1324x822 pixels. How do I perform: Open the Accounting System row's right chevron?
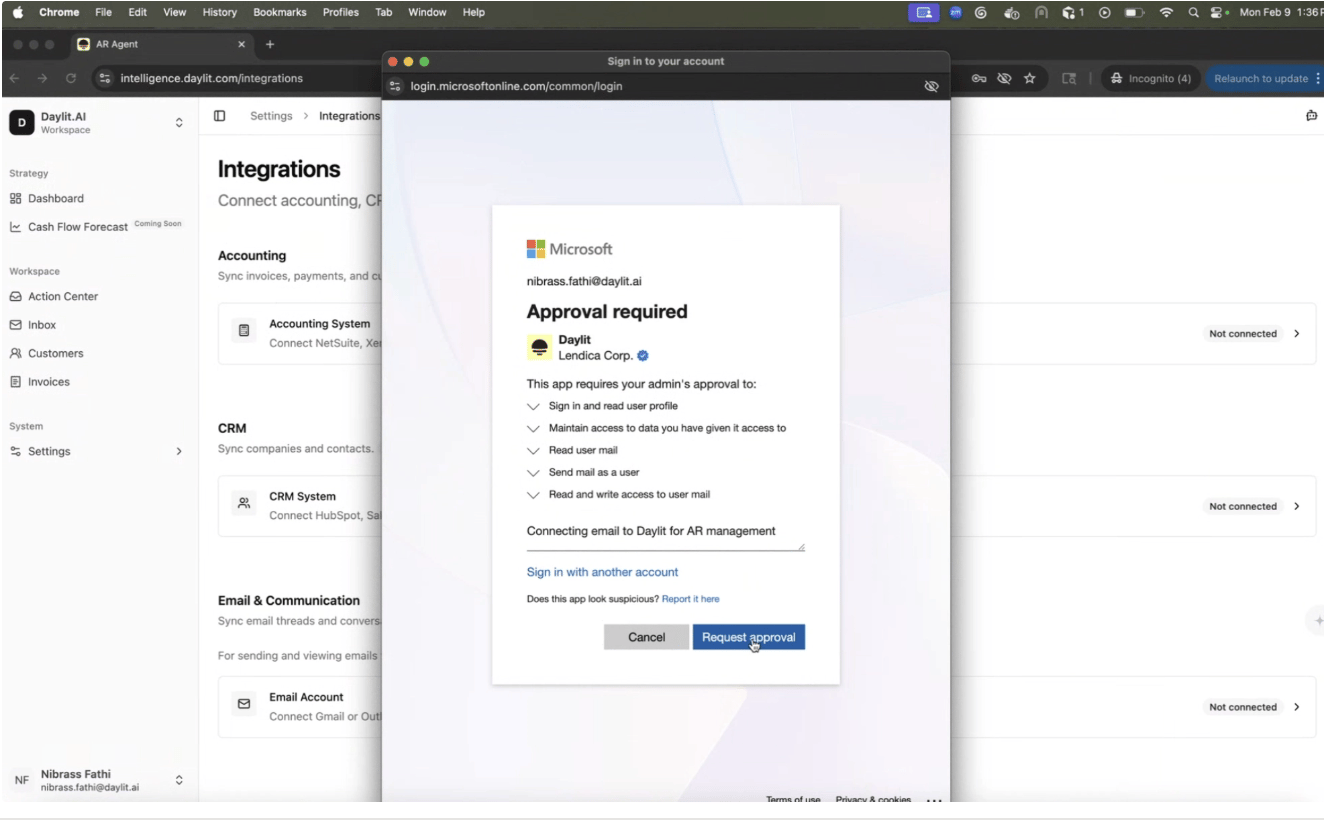click(1297, 333)
